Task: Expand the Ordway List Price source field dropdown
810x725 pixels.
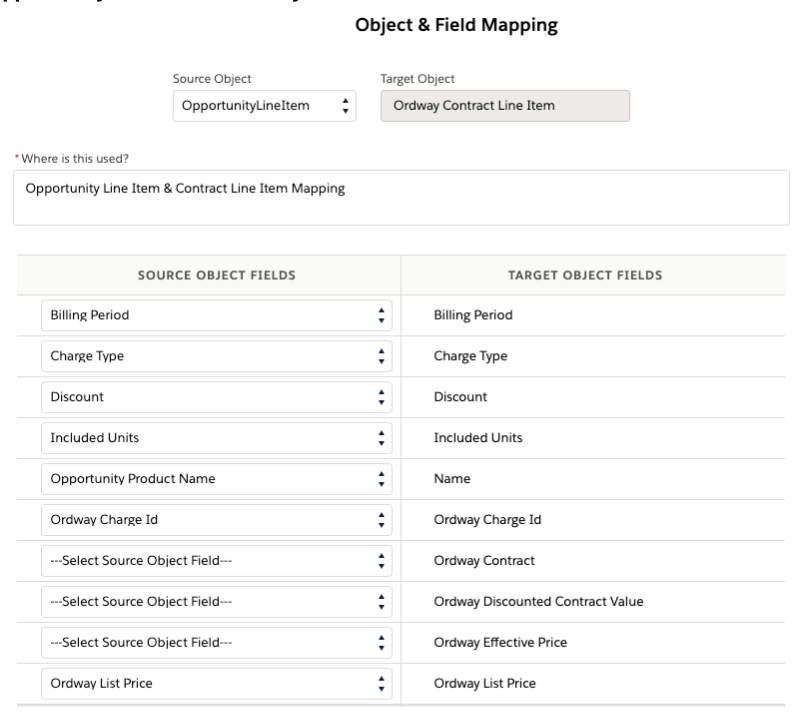Action: point(216,684)
